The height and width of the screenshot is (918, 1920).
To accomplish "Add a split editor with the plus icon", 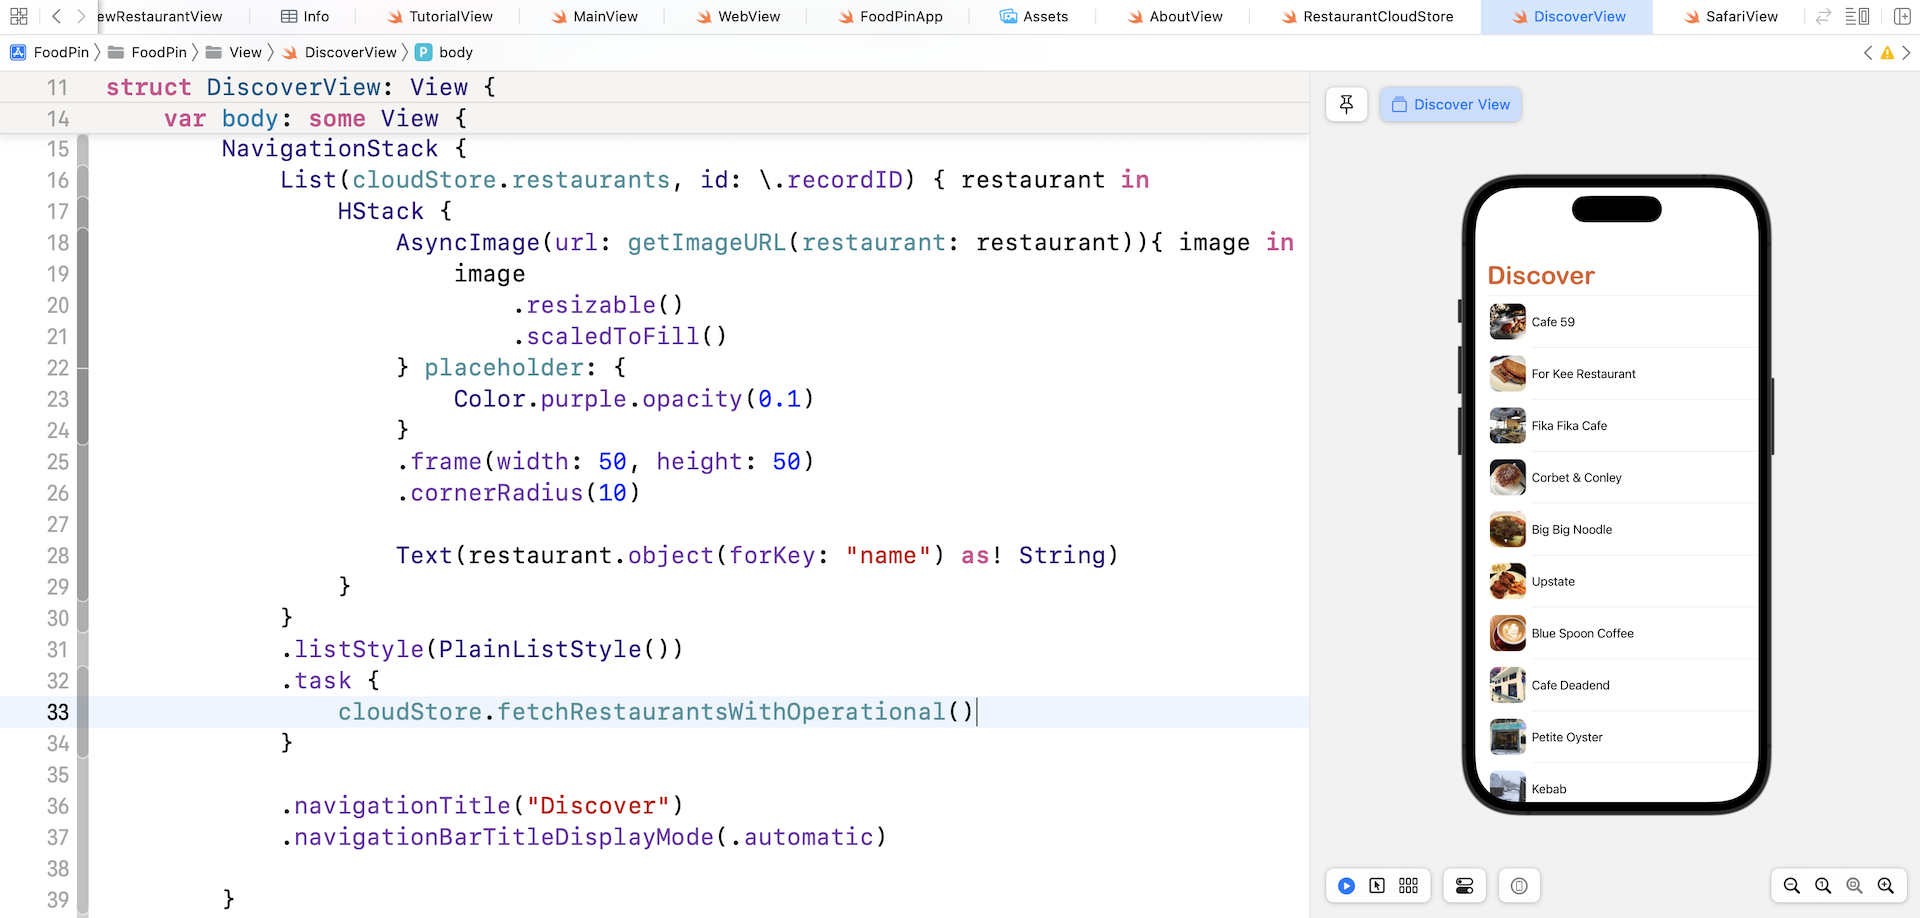I will pyautogui.click(x=1903, y=16).
